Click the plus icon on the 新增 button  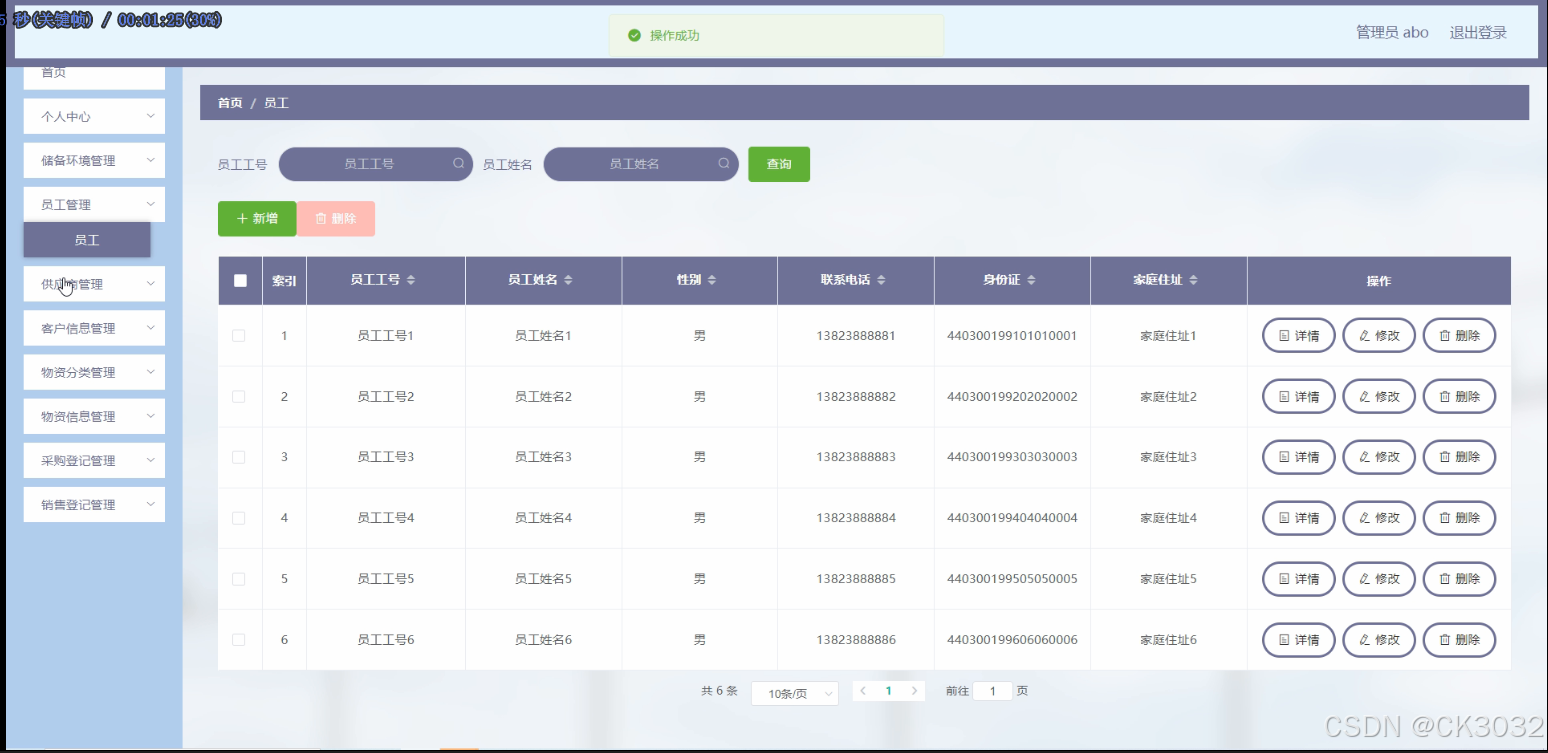[x=243, y=218]
